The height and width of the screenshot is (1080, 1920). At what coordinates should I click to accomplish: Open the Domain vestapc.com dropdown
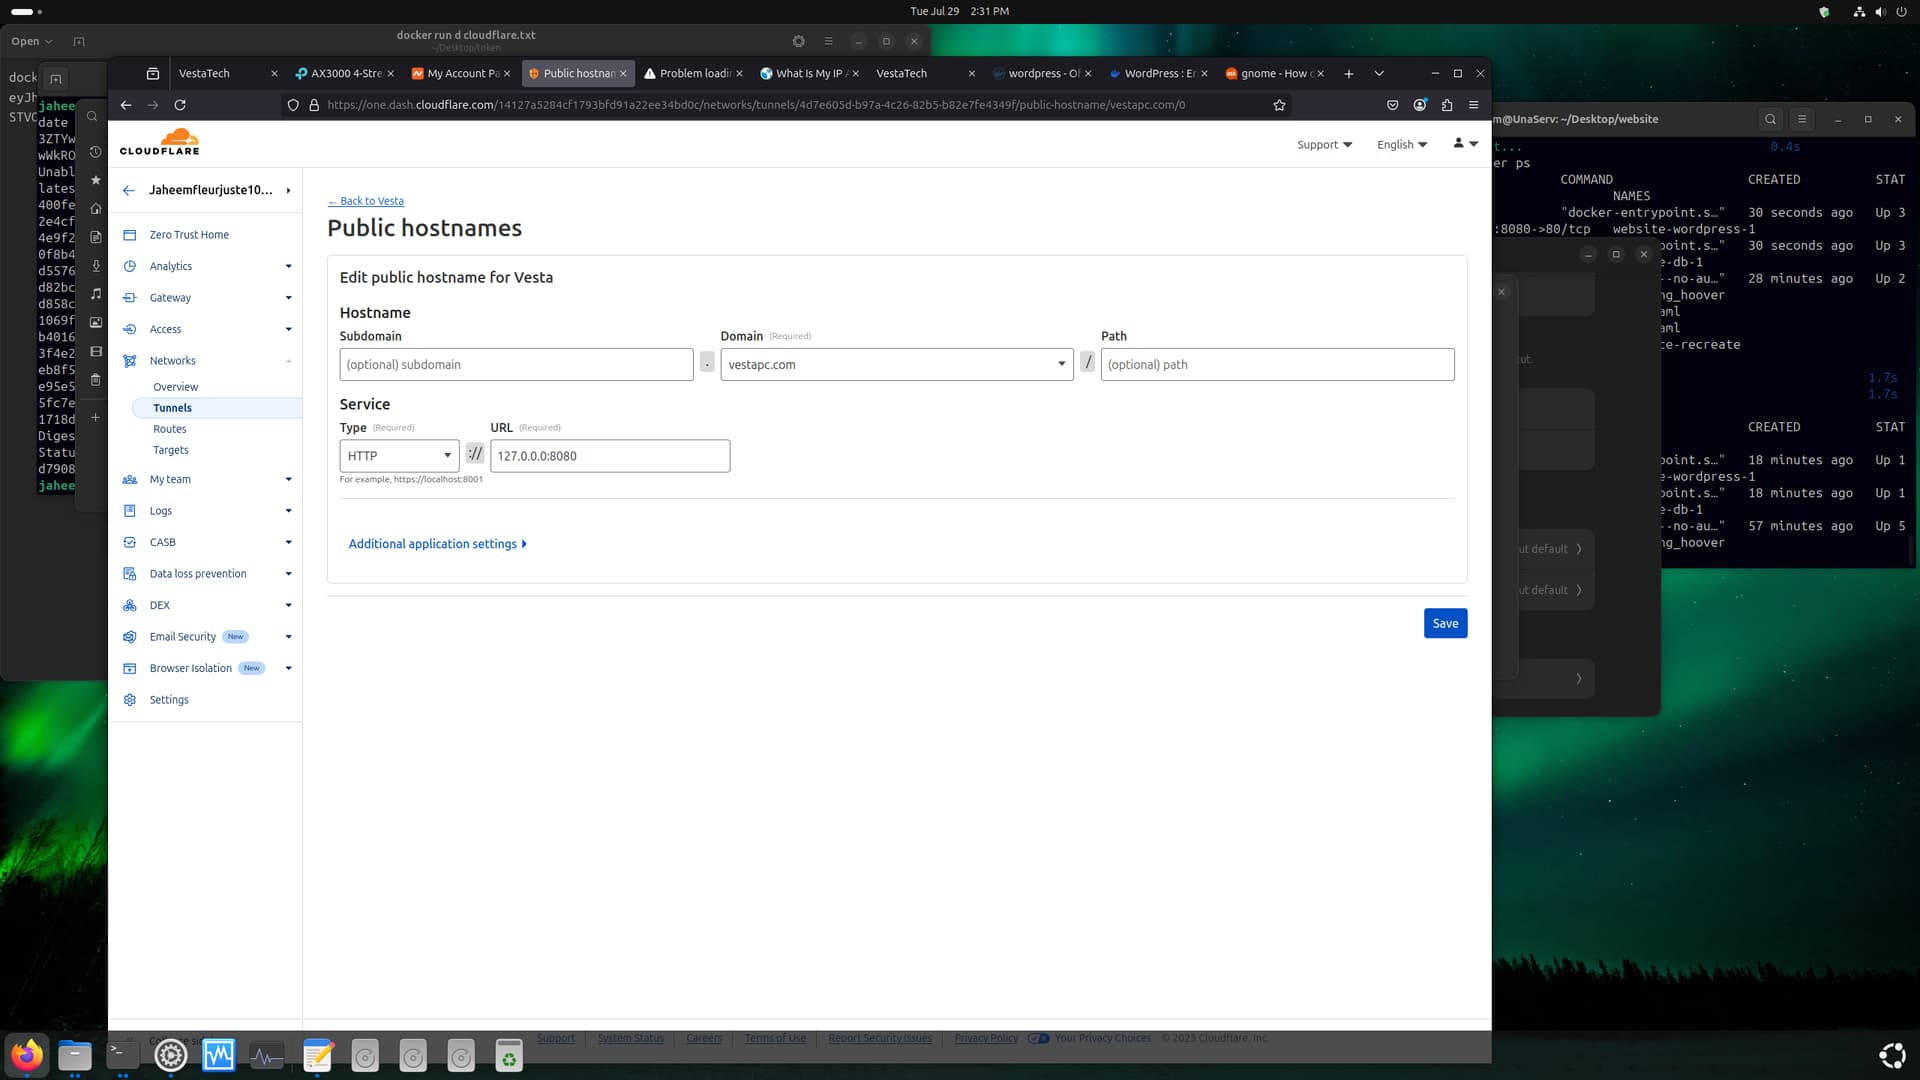click(896, 364)
